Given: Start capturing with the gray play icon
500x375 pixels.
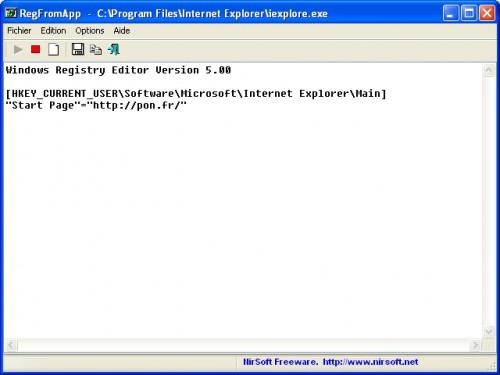Looking at the screenshot, I should (18, 50).
